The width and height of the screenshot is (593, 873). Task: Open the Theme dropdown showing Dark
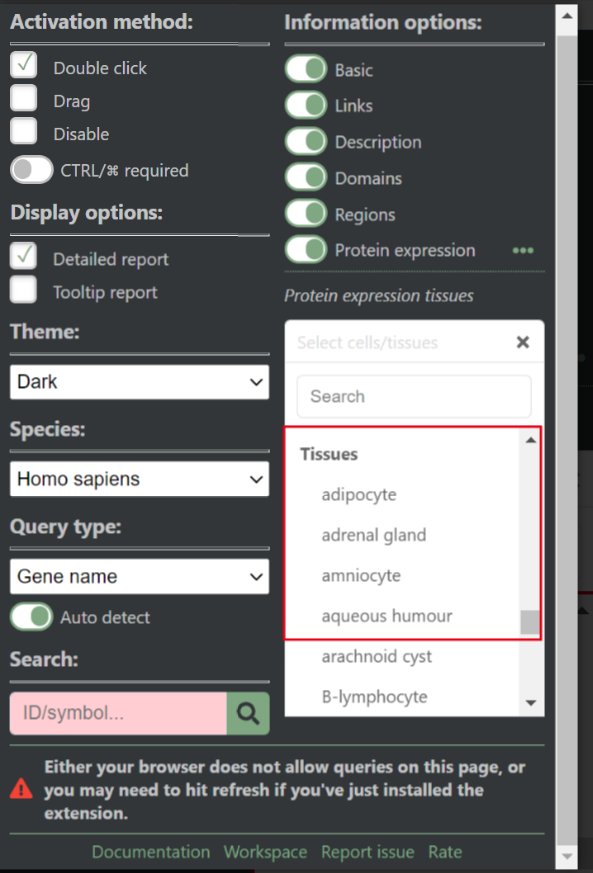(139, 382)
